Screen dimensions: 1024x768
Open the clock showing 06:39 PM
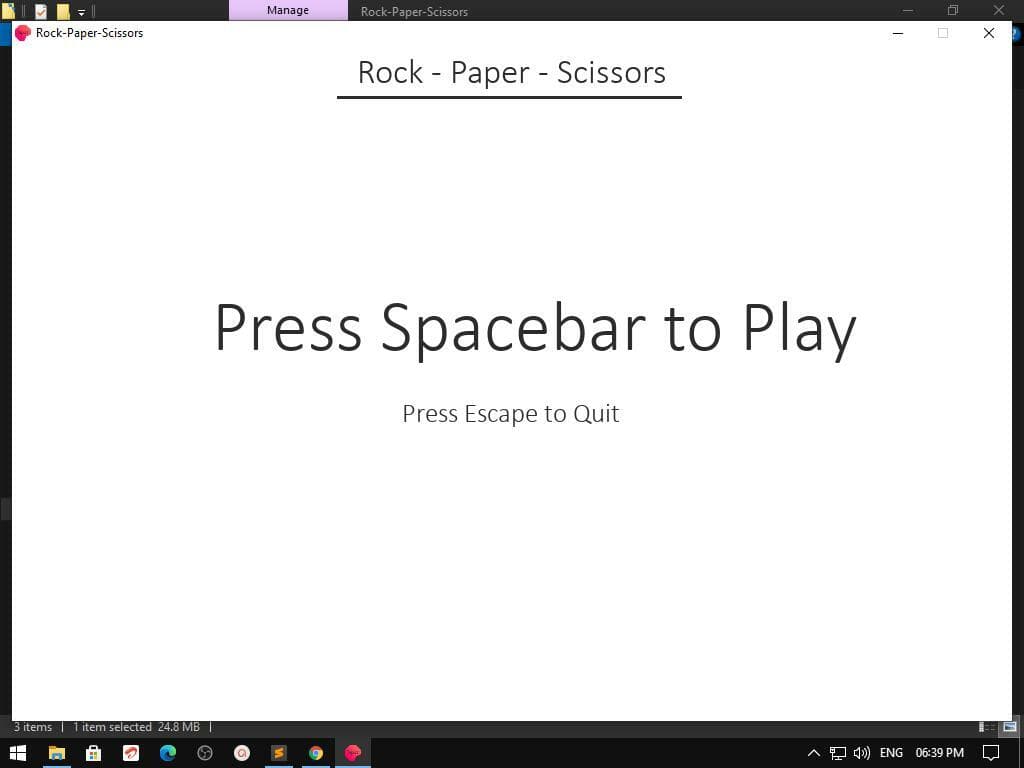point(940,753)
